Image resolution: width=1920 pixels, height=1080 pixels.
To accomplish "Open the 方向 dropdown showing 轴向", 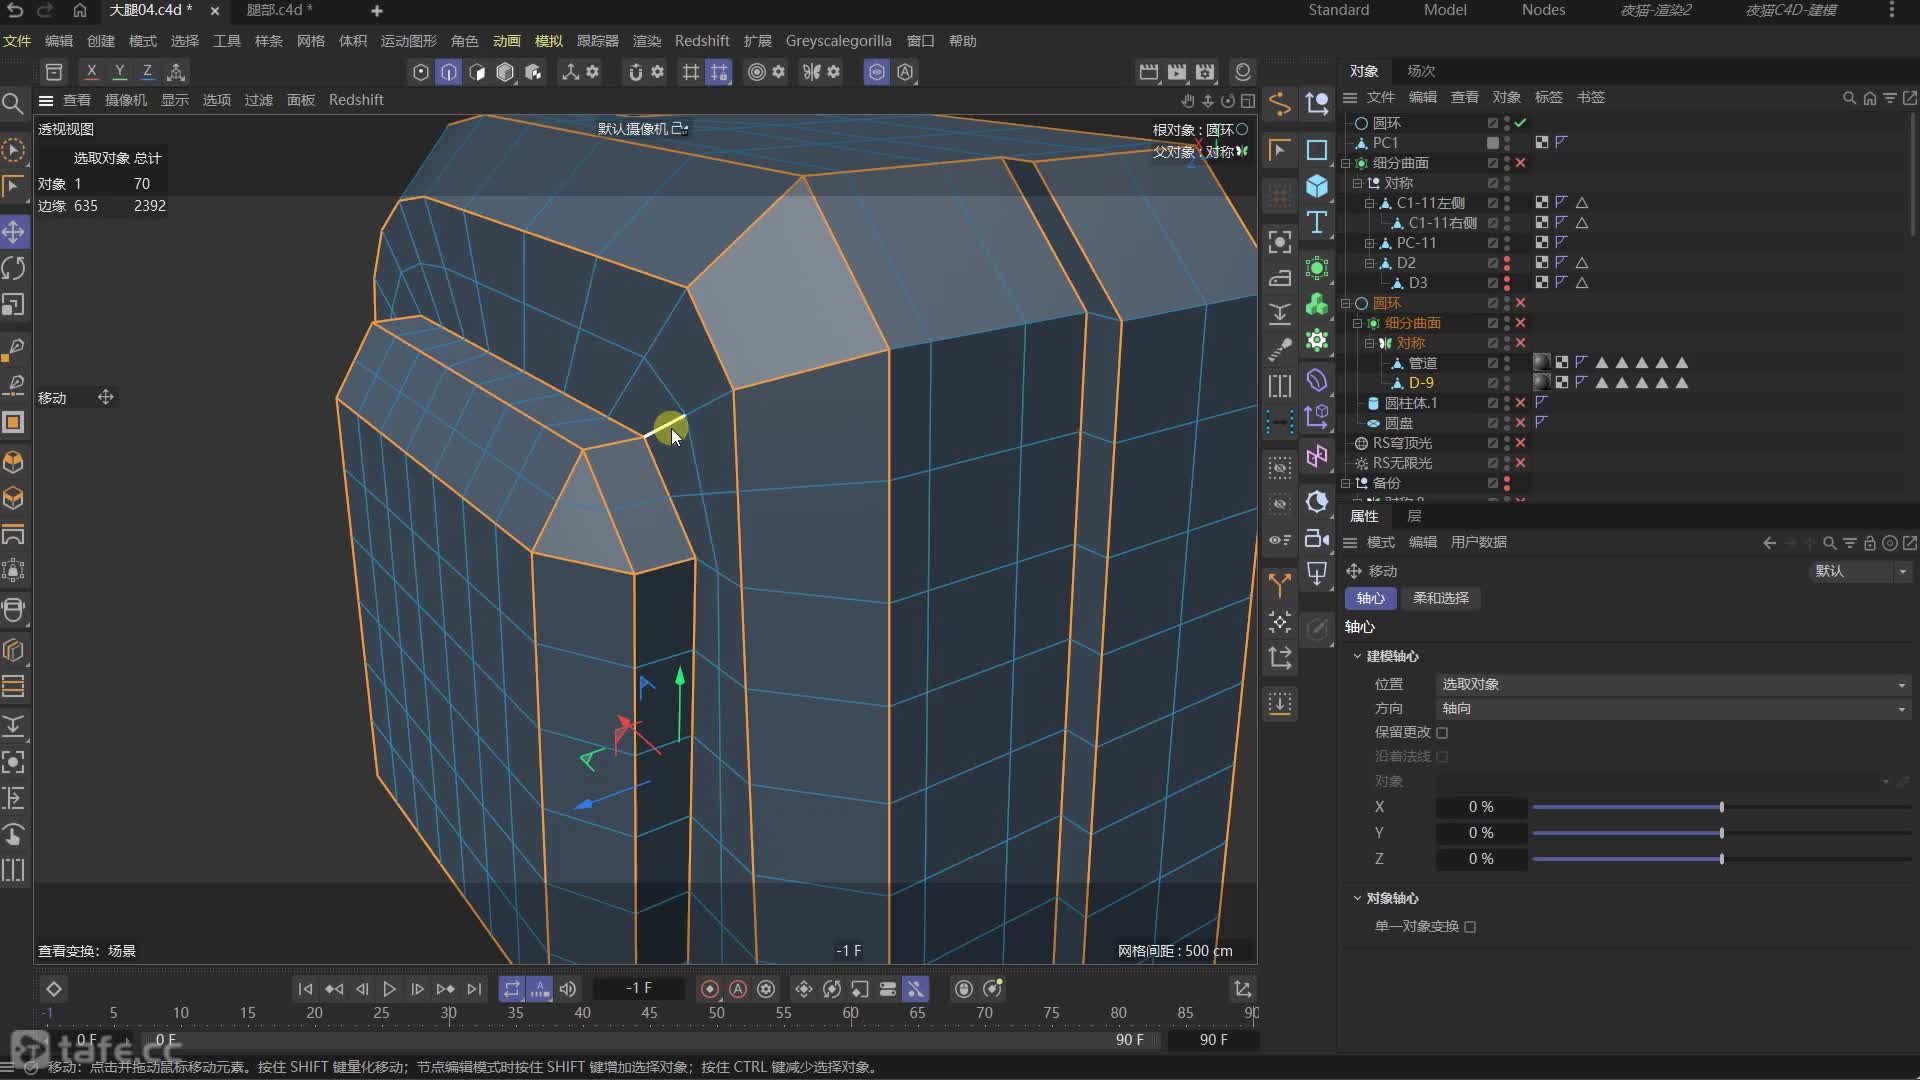I will coord(1672,709).
